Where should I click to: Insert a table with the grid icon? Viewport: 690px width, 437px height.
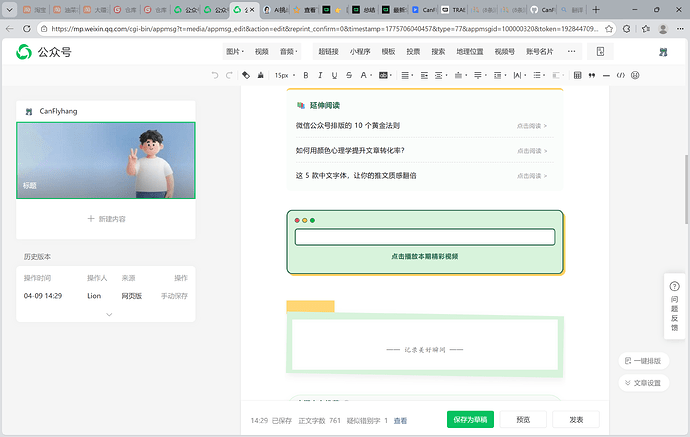point(576,75)
